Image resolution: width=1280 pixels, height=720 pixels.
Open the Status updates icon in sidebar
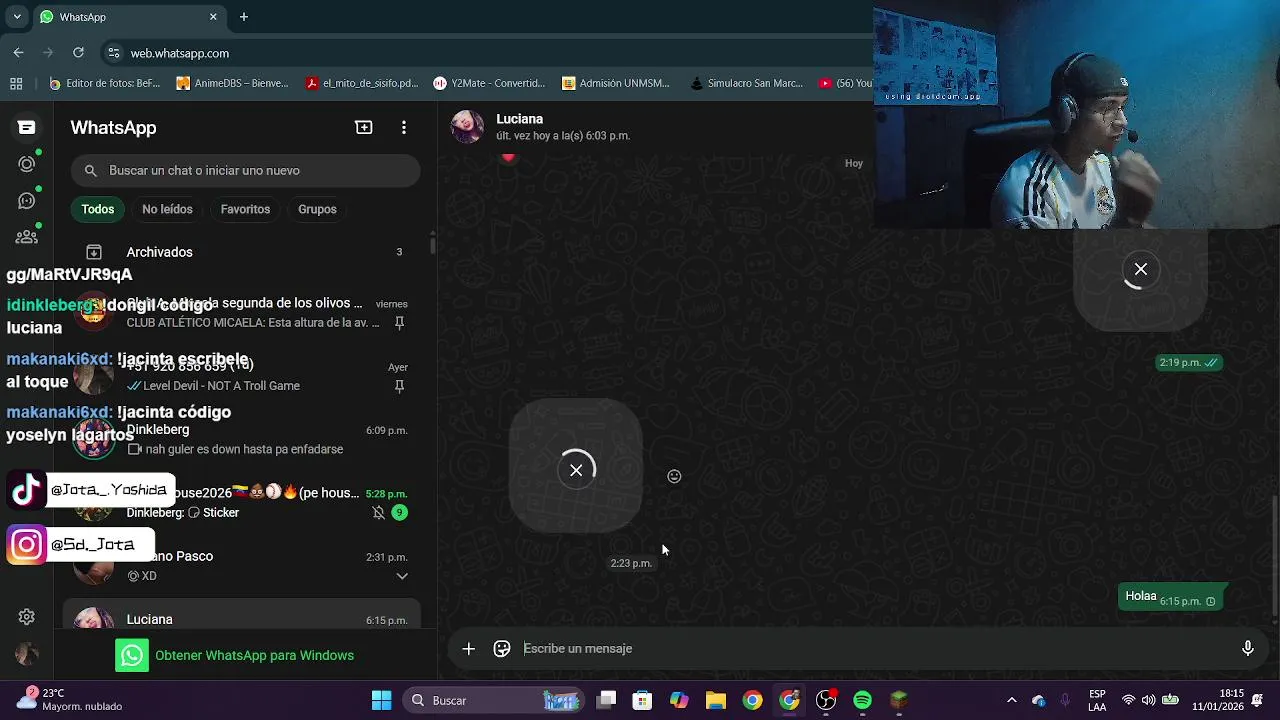[27, 164]
